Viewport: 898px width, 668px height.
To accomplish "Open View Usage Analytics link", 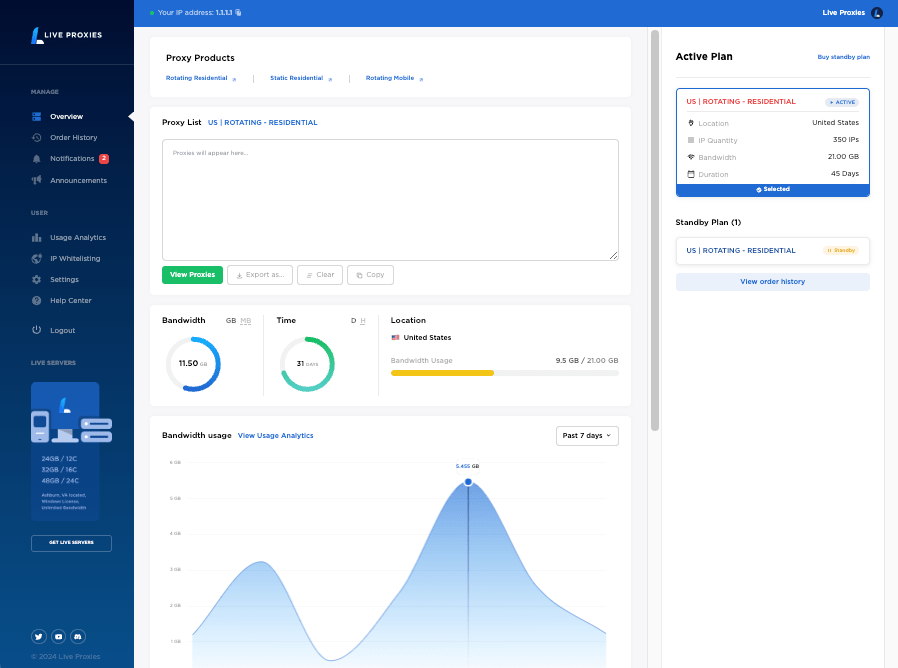I will click(x=275, y=436).
